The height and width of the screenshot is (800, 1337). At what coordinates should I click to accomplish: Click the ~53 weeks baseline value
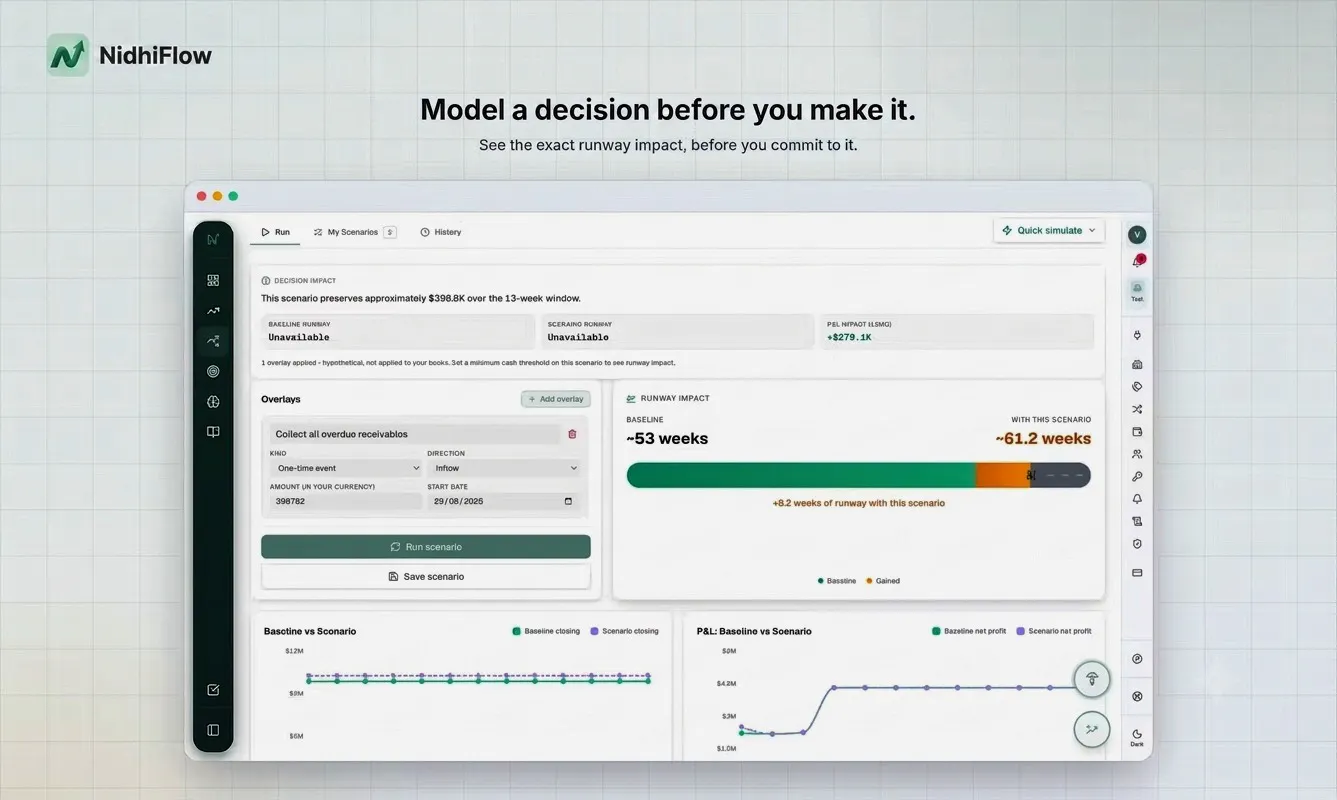point(667,439)
